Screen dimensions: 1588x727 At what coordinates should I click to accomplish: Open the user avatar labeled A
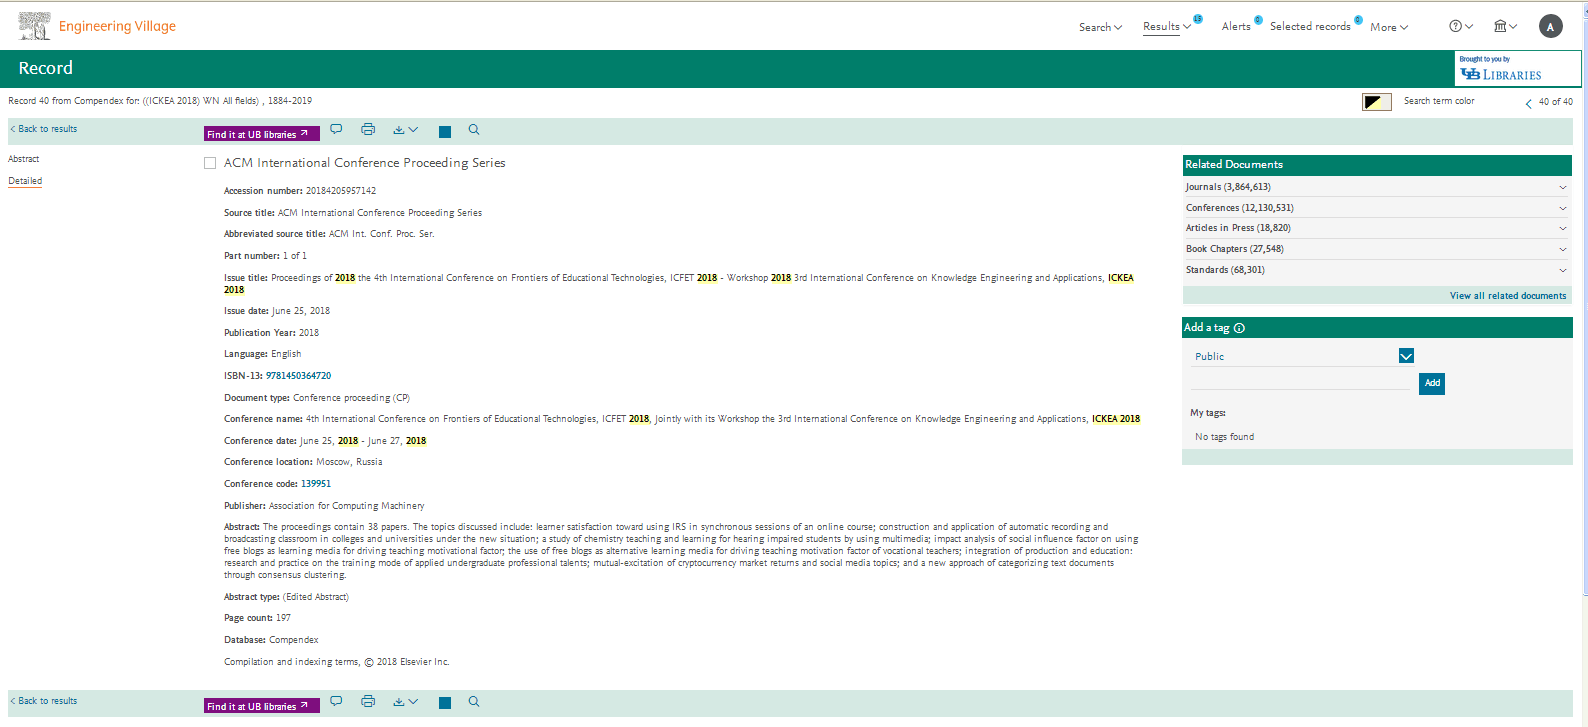tap(1550, 27)
